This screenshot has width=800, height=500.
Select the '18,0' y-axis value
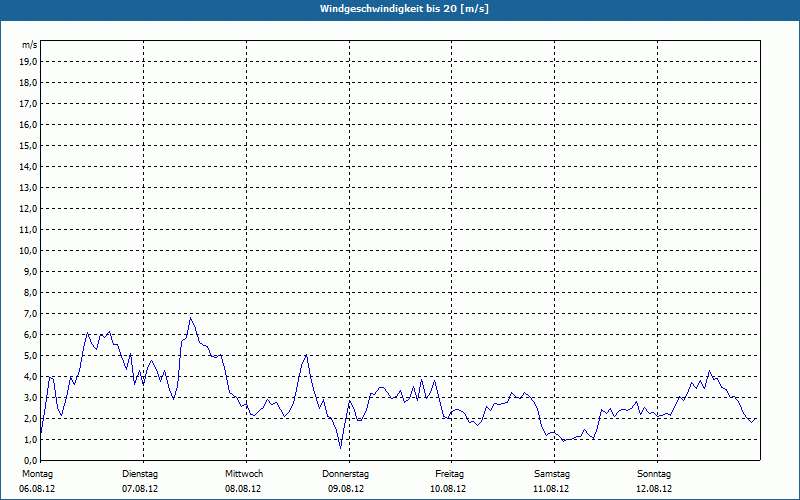[x=28, y=83]
